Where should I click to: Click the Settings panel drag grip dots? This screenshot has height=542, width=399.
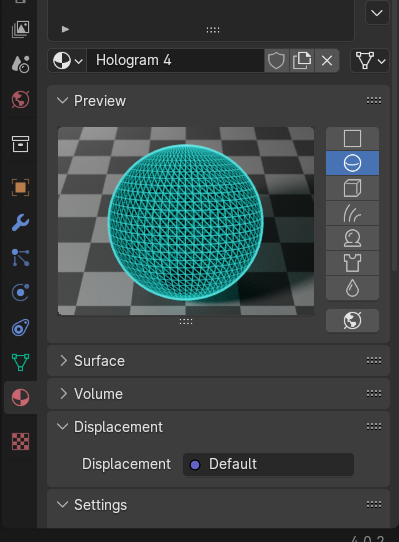[374, 505]
